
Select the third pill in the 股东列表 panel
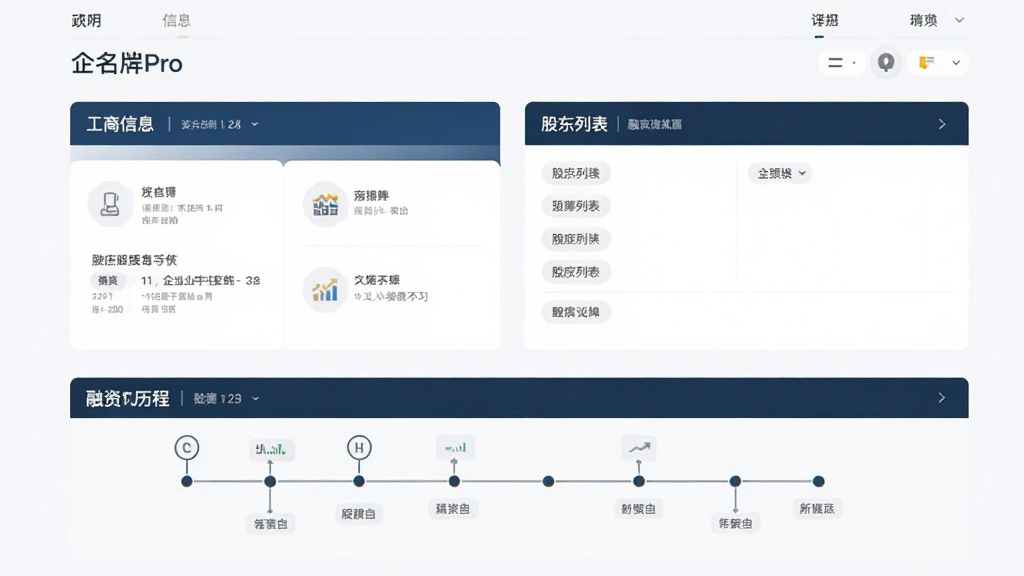click(x=575, y=239)
